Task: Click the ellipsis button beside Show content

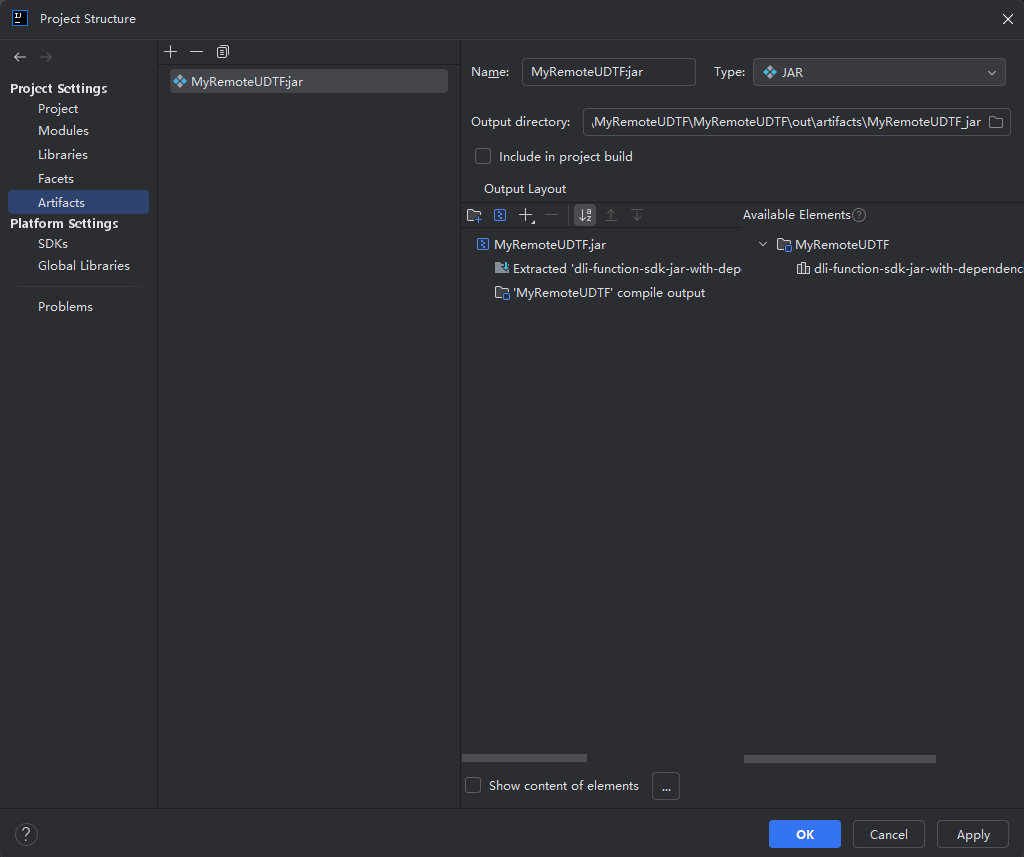Action: (x=666, y=786)
